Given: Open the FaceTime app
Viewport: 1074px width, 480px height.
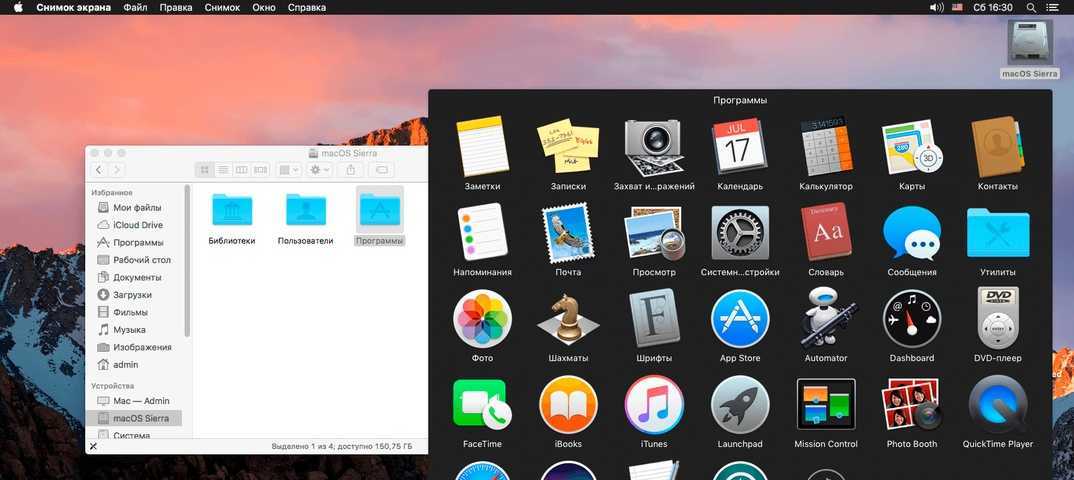Looking at the screenshot, I should [x=482, y=405].
